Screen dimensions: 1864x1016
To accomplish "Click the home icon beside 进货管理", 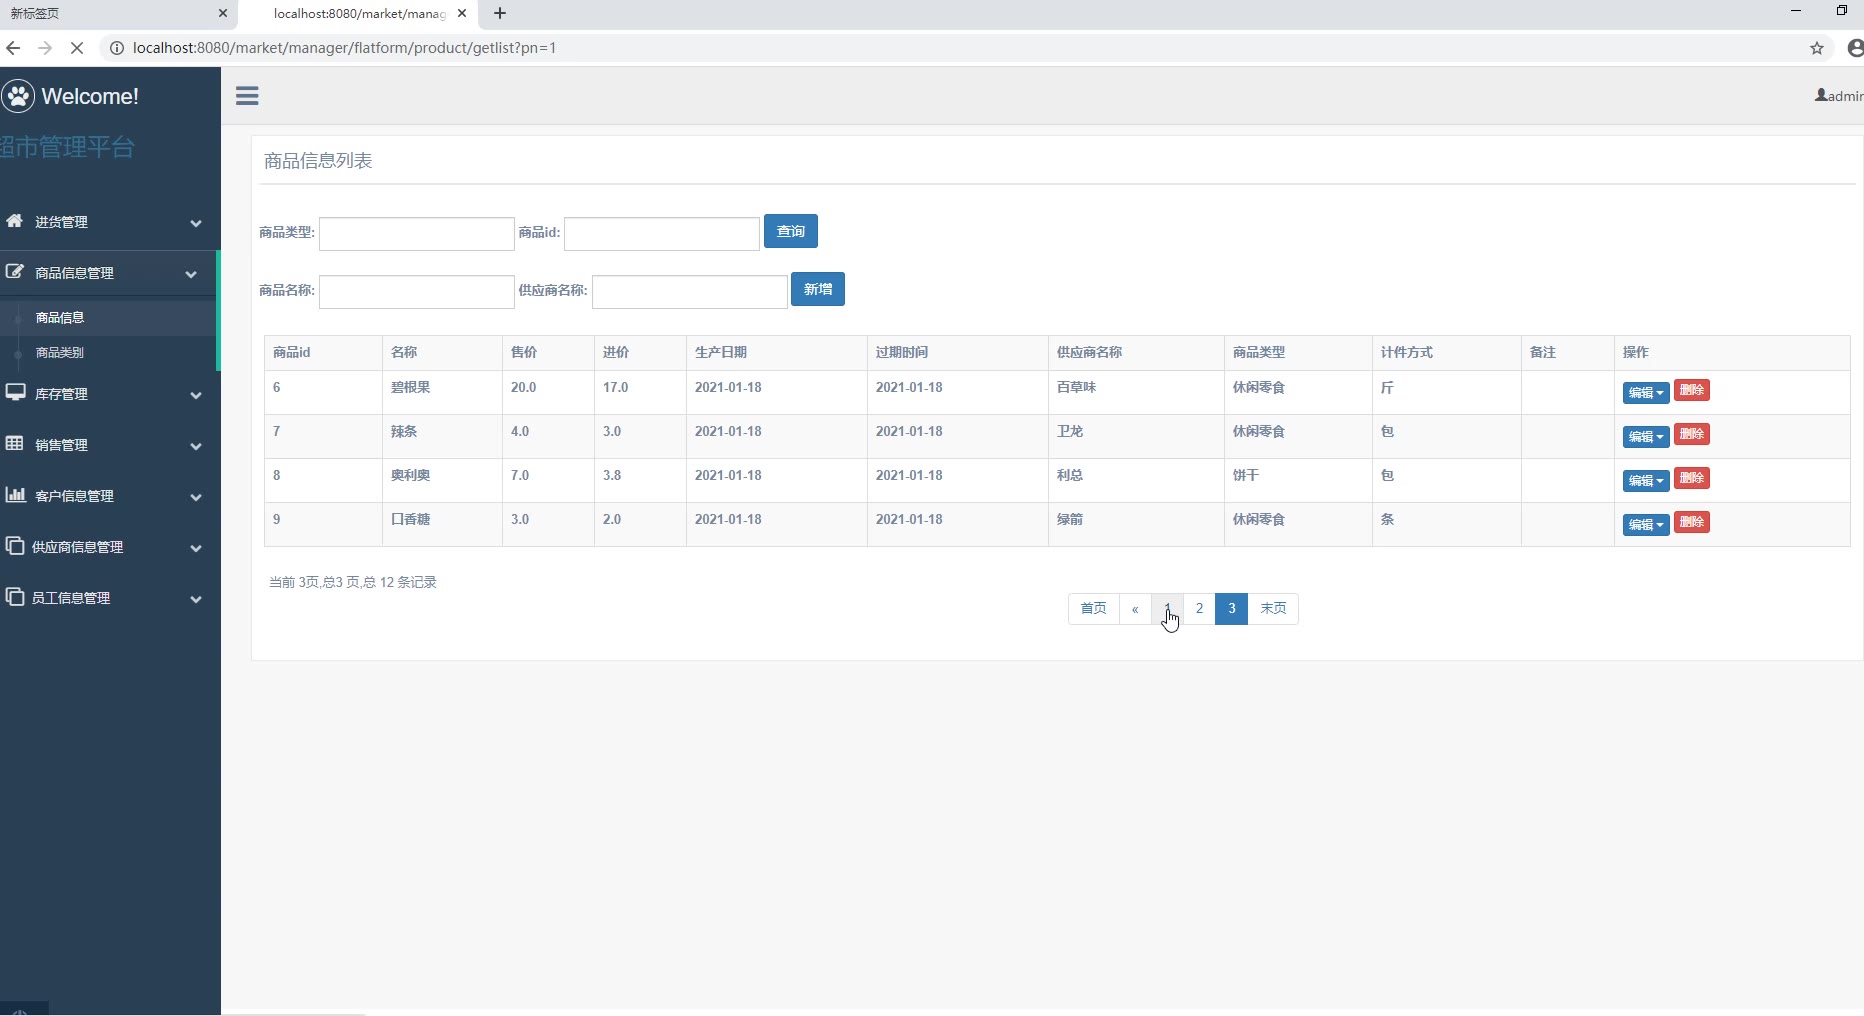I will tap(14, 221).
